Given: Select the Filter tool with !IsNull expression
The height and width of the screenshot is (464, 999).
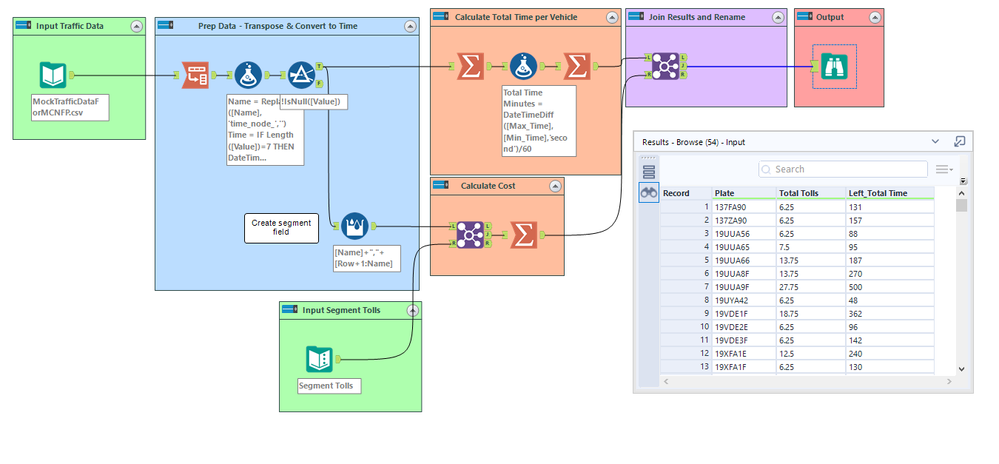Looking at the screenshot, I should (x=301, y=75).
